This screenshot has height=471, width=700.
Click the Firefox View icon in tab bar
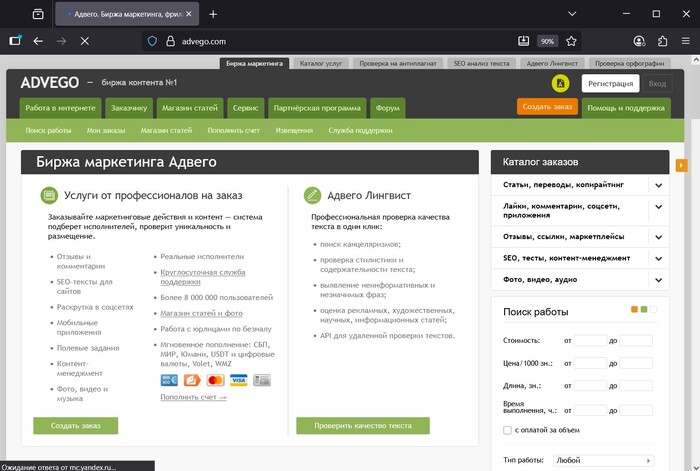[38, 14]
